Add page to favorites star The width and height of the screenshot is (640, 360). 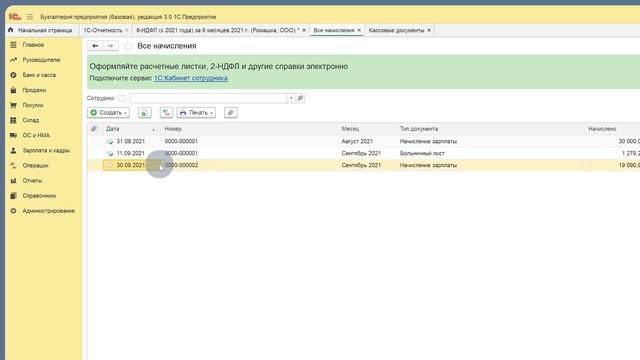click(128, 46)
